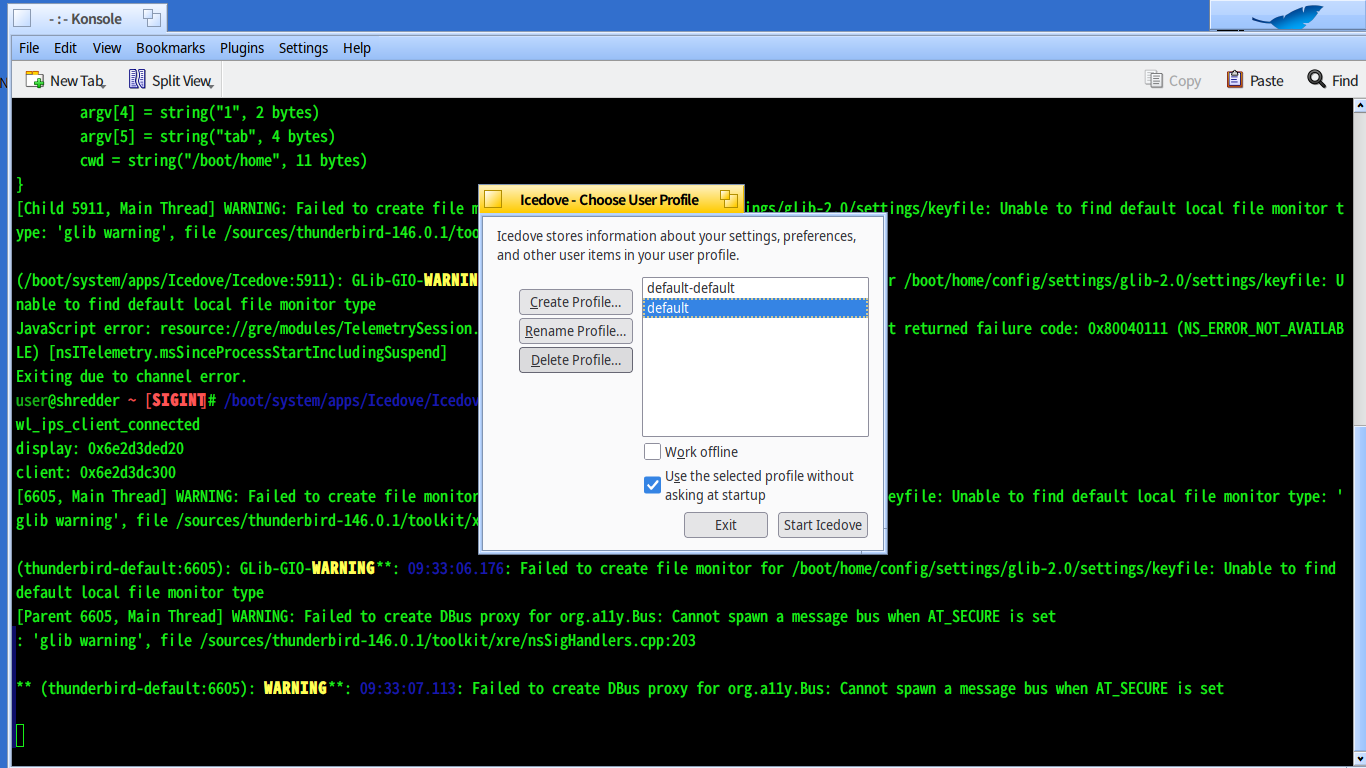Click the Paste clipboard icon
Screen dimensions: 1366x768
(1235, 80)
